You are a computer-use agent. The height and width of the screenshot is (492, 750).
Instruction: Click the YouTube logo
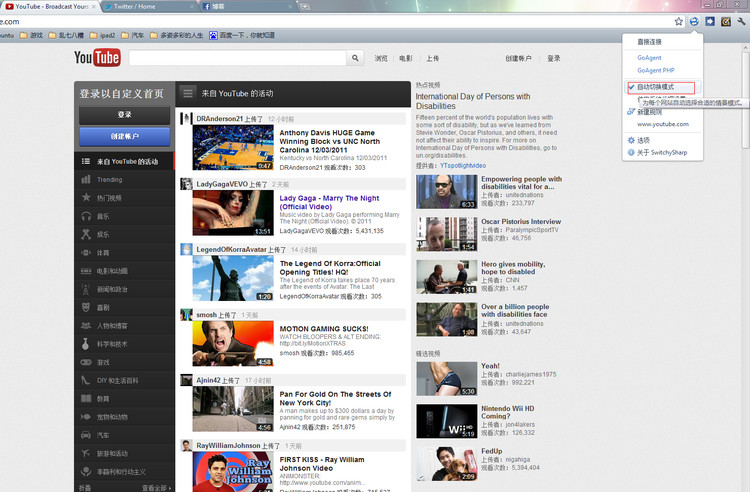(x=97, y=58)
